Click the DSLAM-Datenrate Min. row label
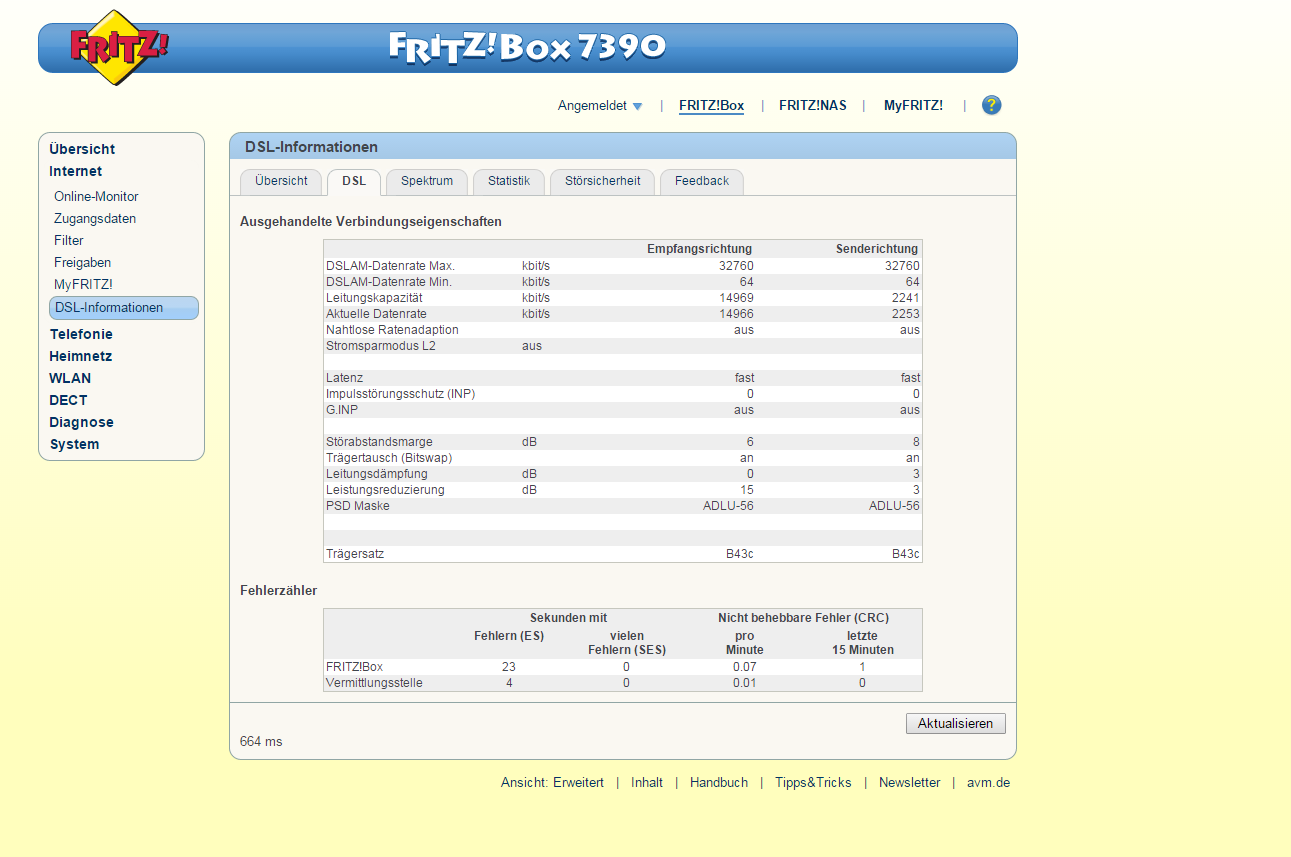 pos(389,282)
